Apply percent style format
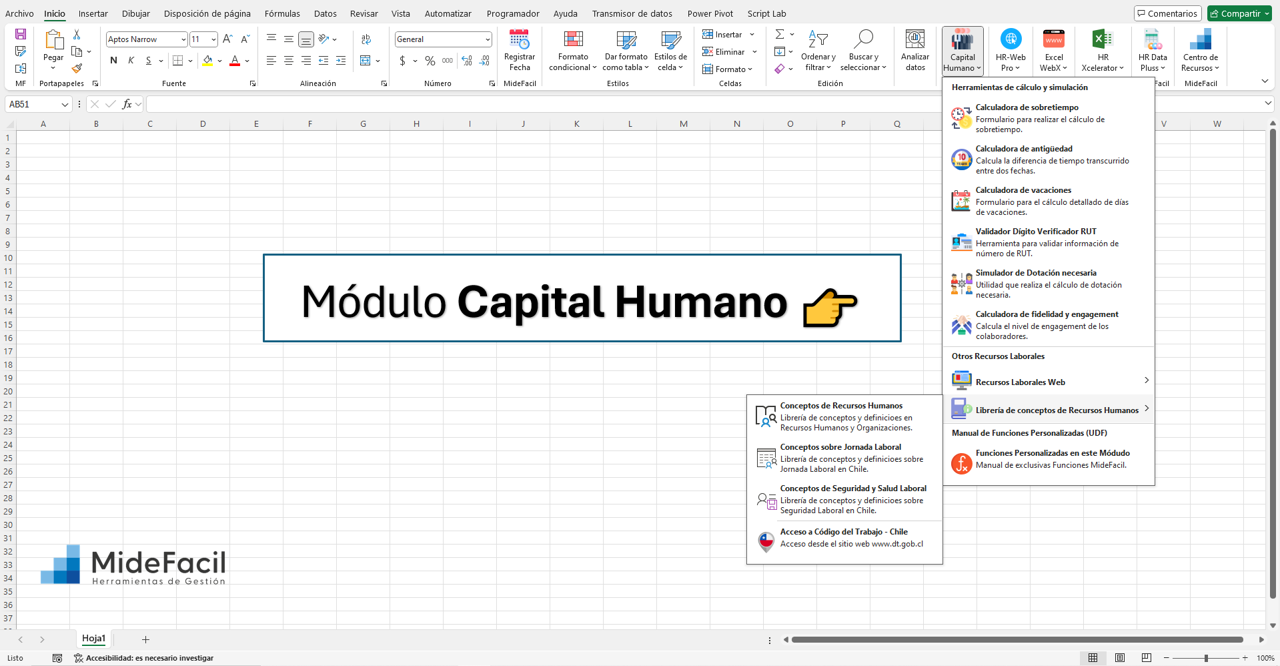The image size is (1280, 666). point(430,61)
